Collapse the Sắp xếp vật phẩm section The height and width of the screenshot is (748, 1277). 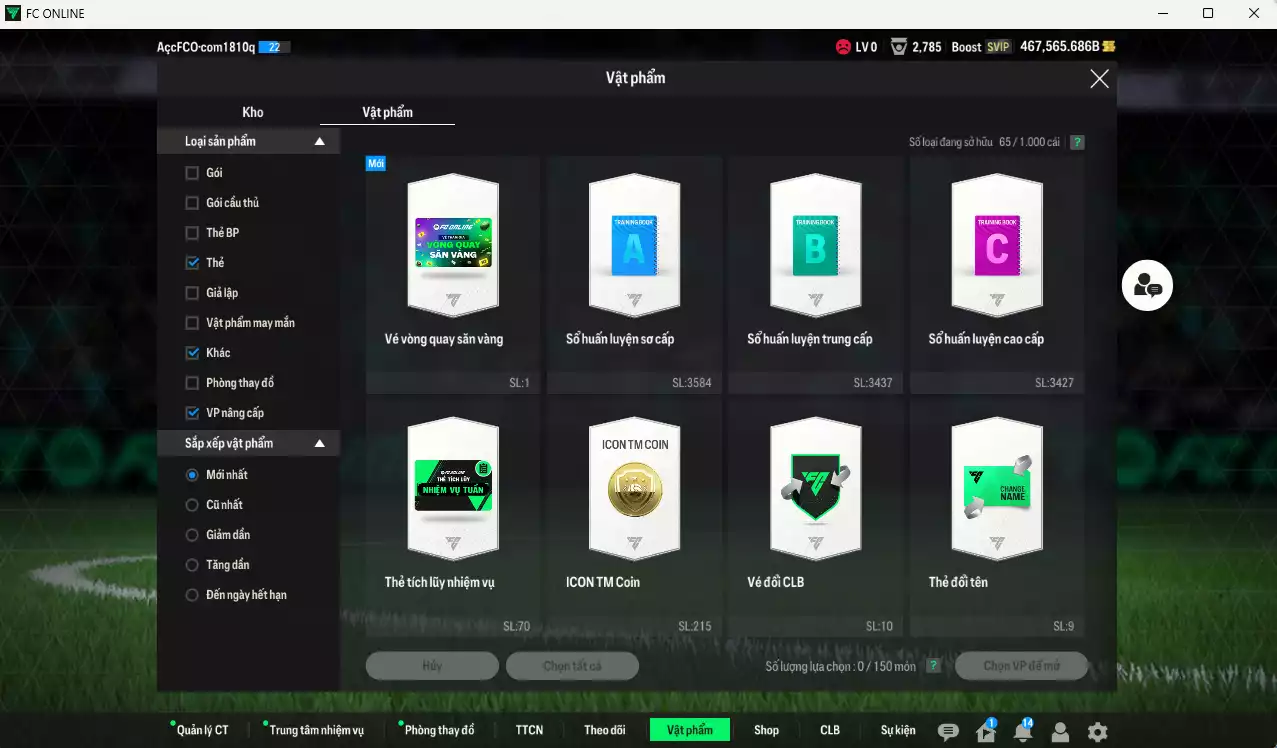320,443
